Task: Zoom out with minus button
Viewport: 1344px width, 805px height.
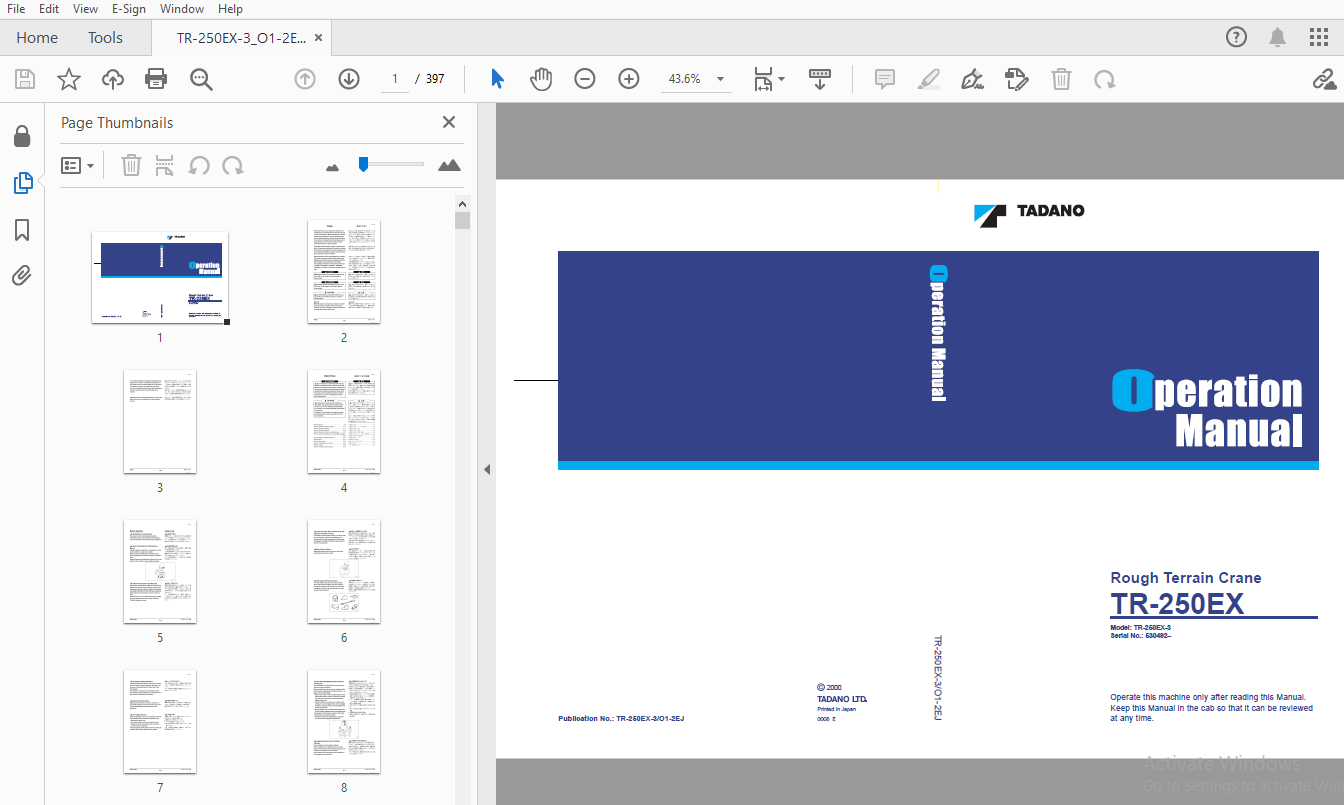Action: click(585, 79)
